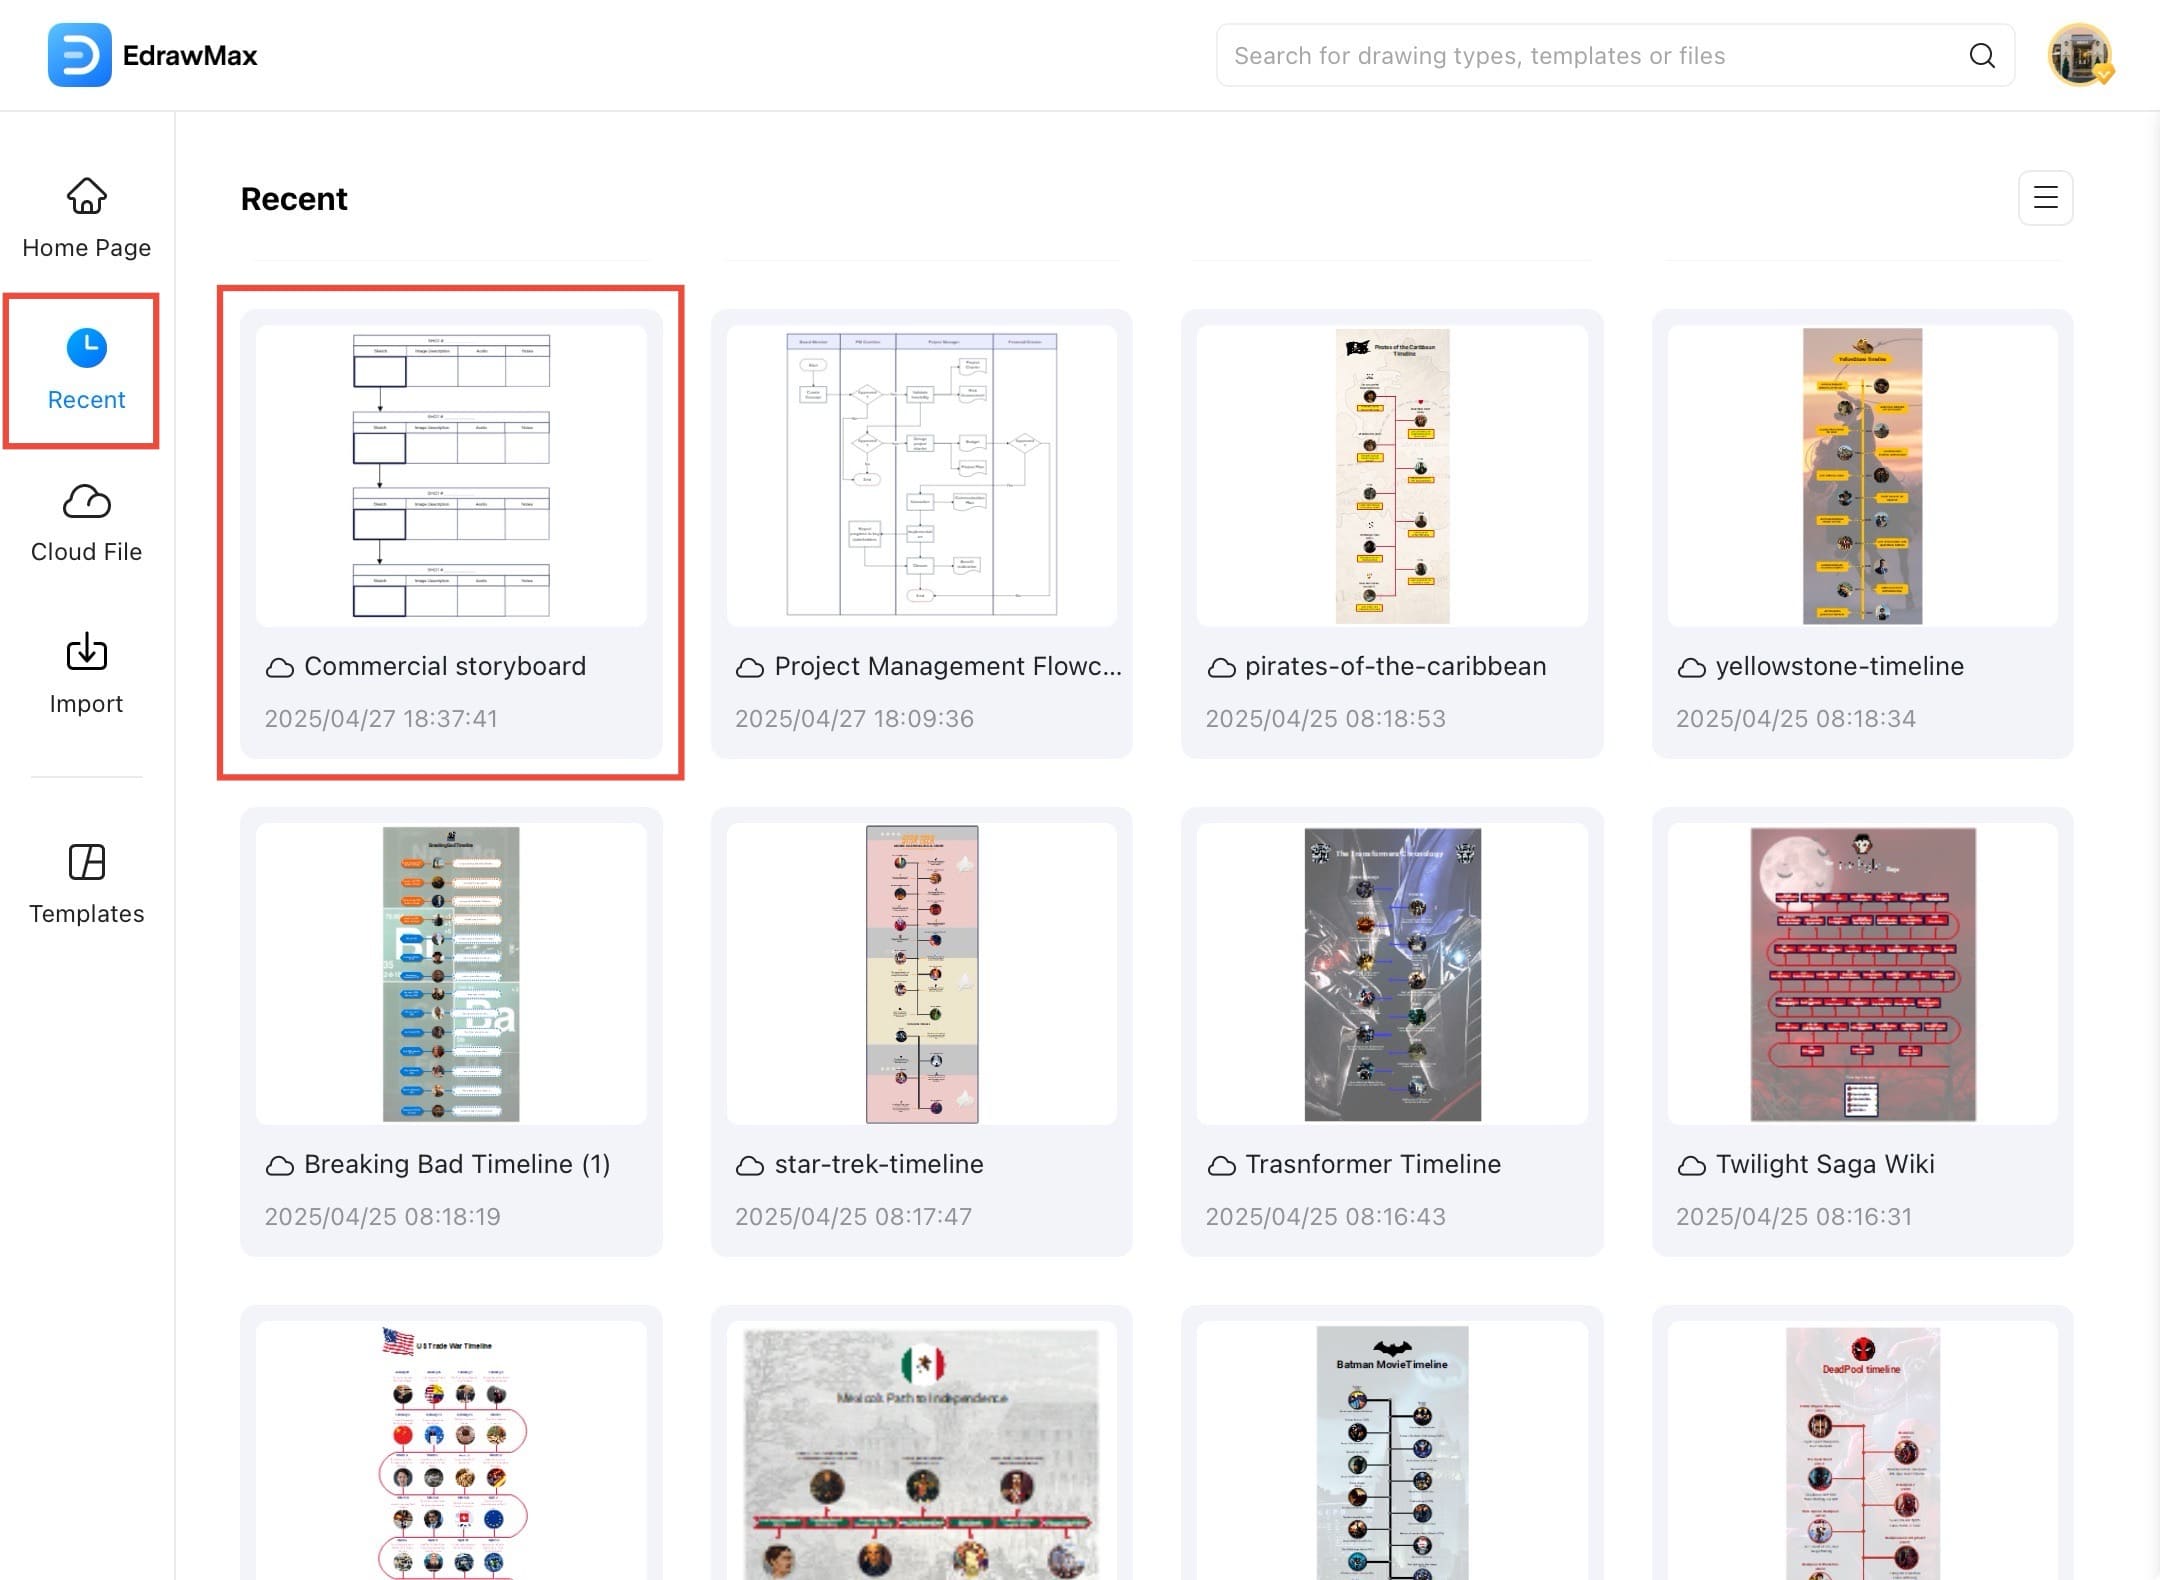This screenshot has width=2160, height=1580.
Task: Open DeadPool timeline thumbnail
Action: (x=1862, y=1450)
